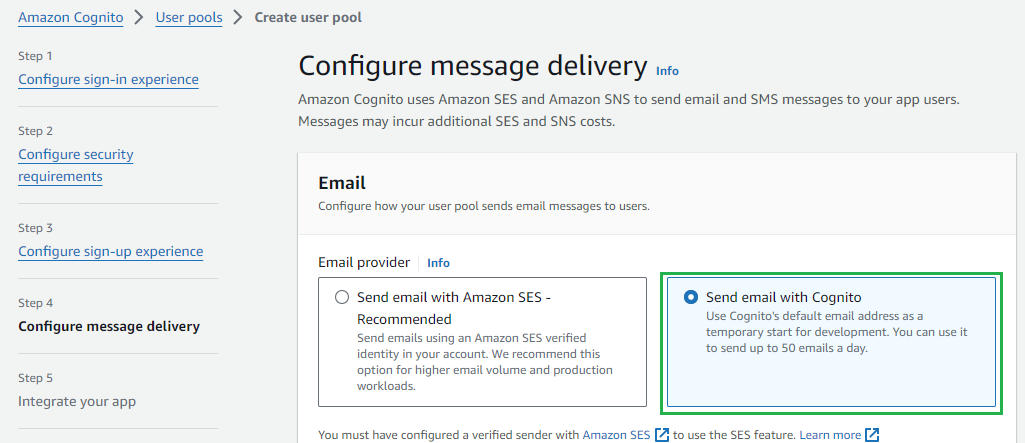This screenshot has width=1025, height=443.
Task: Open Amazon Cognito breadcrumb link
Action: (x=71, y=18)
